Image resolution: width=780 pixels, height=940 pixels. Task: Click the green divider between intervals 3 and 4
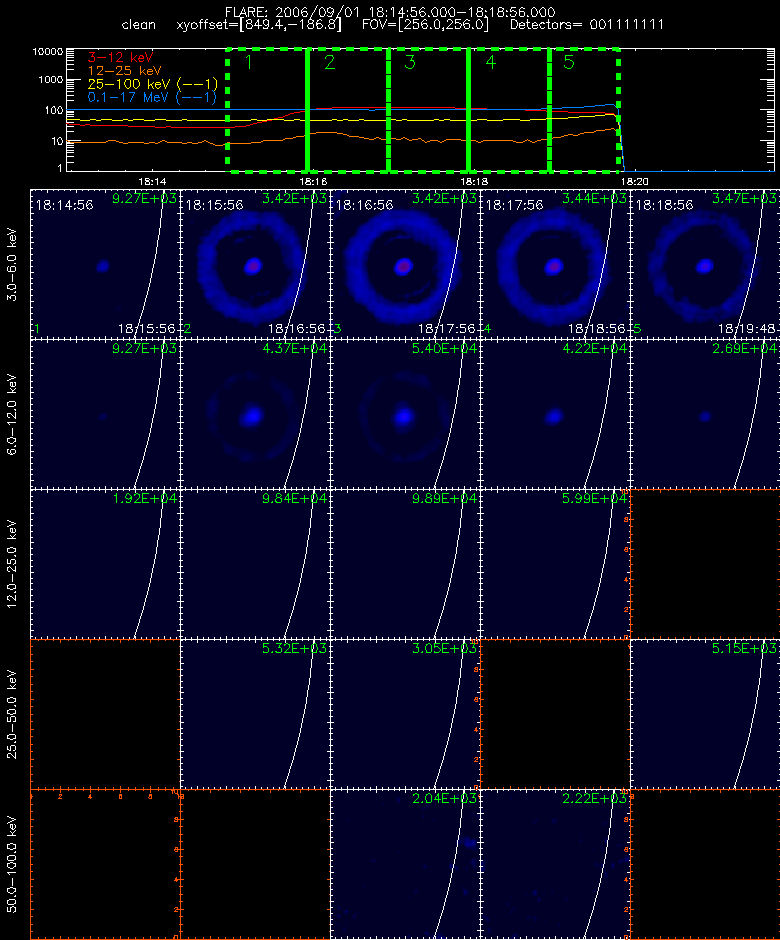click(x=469, y=110)
